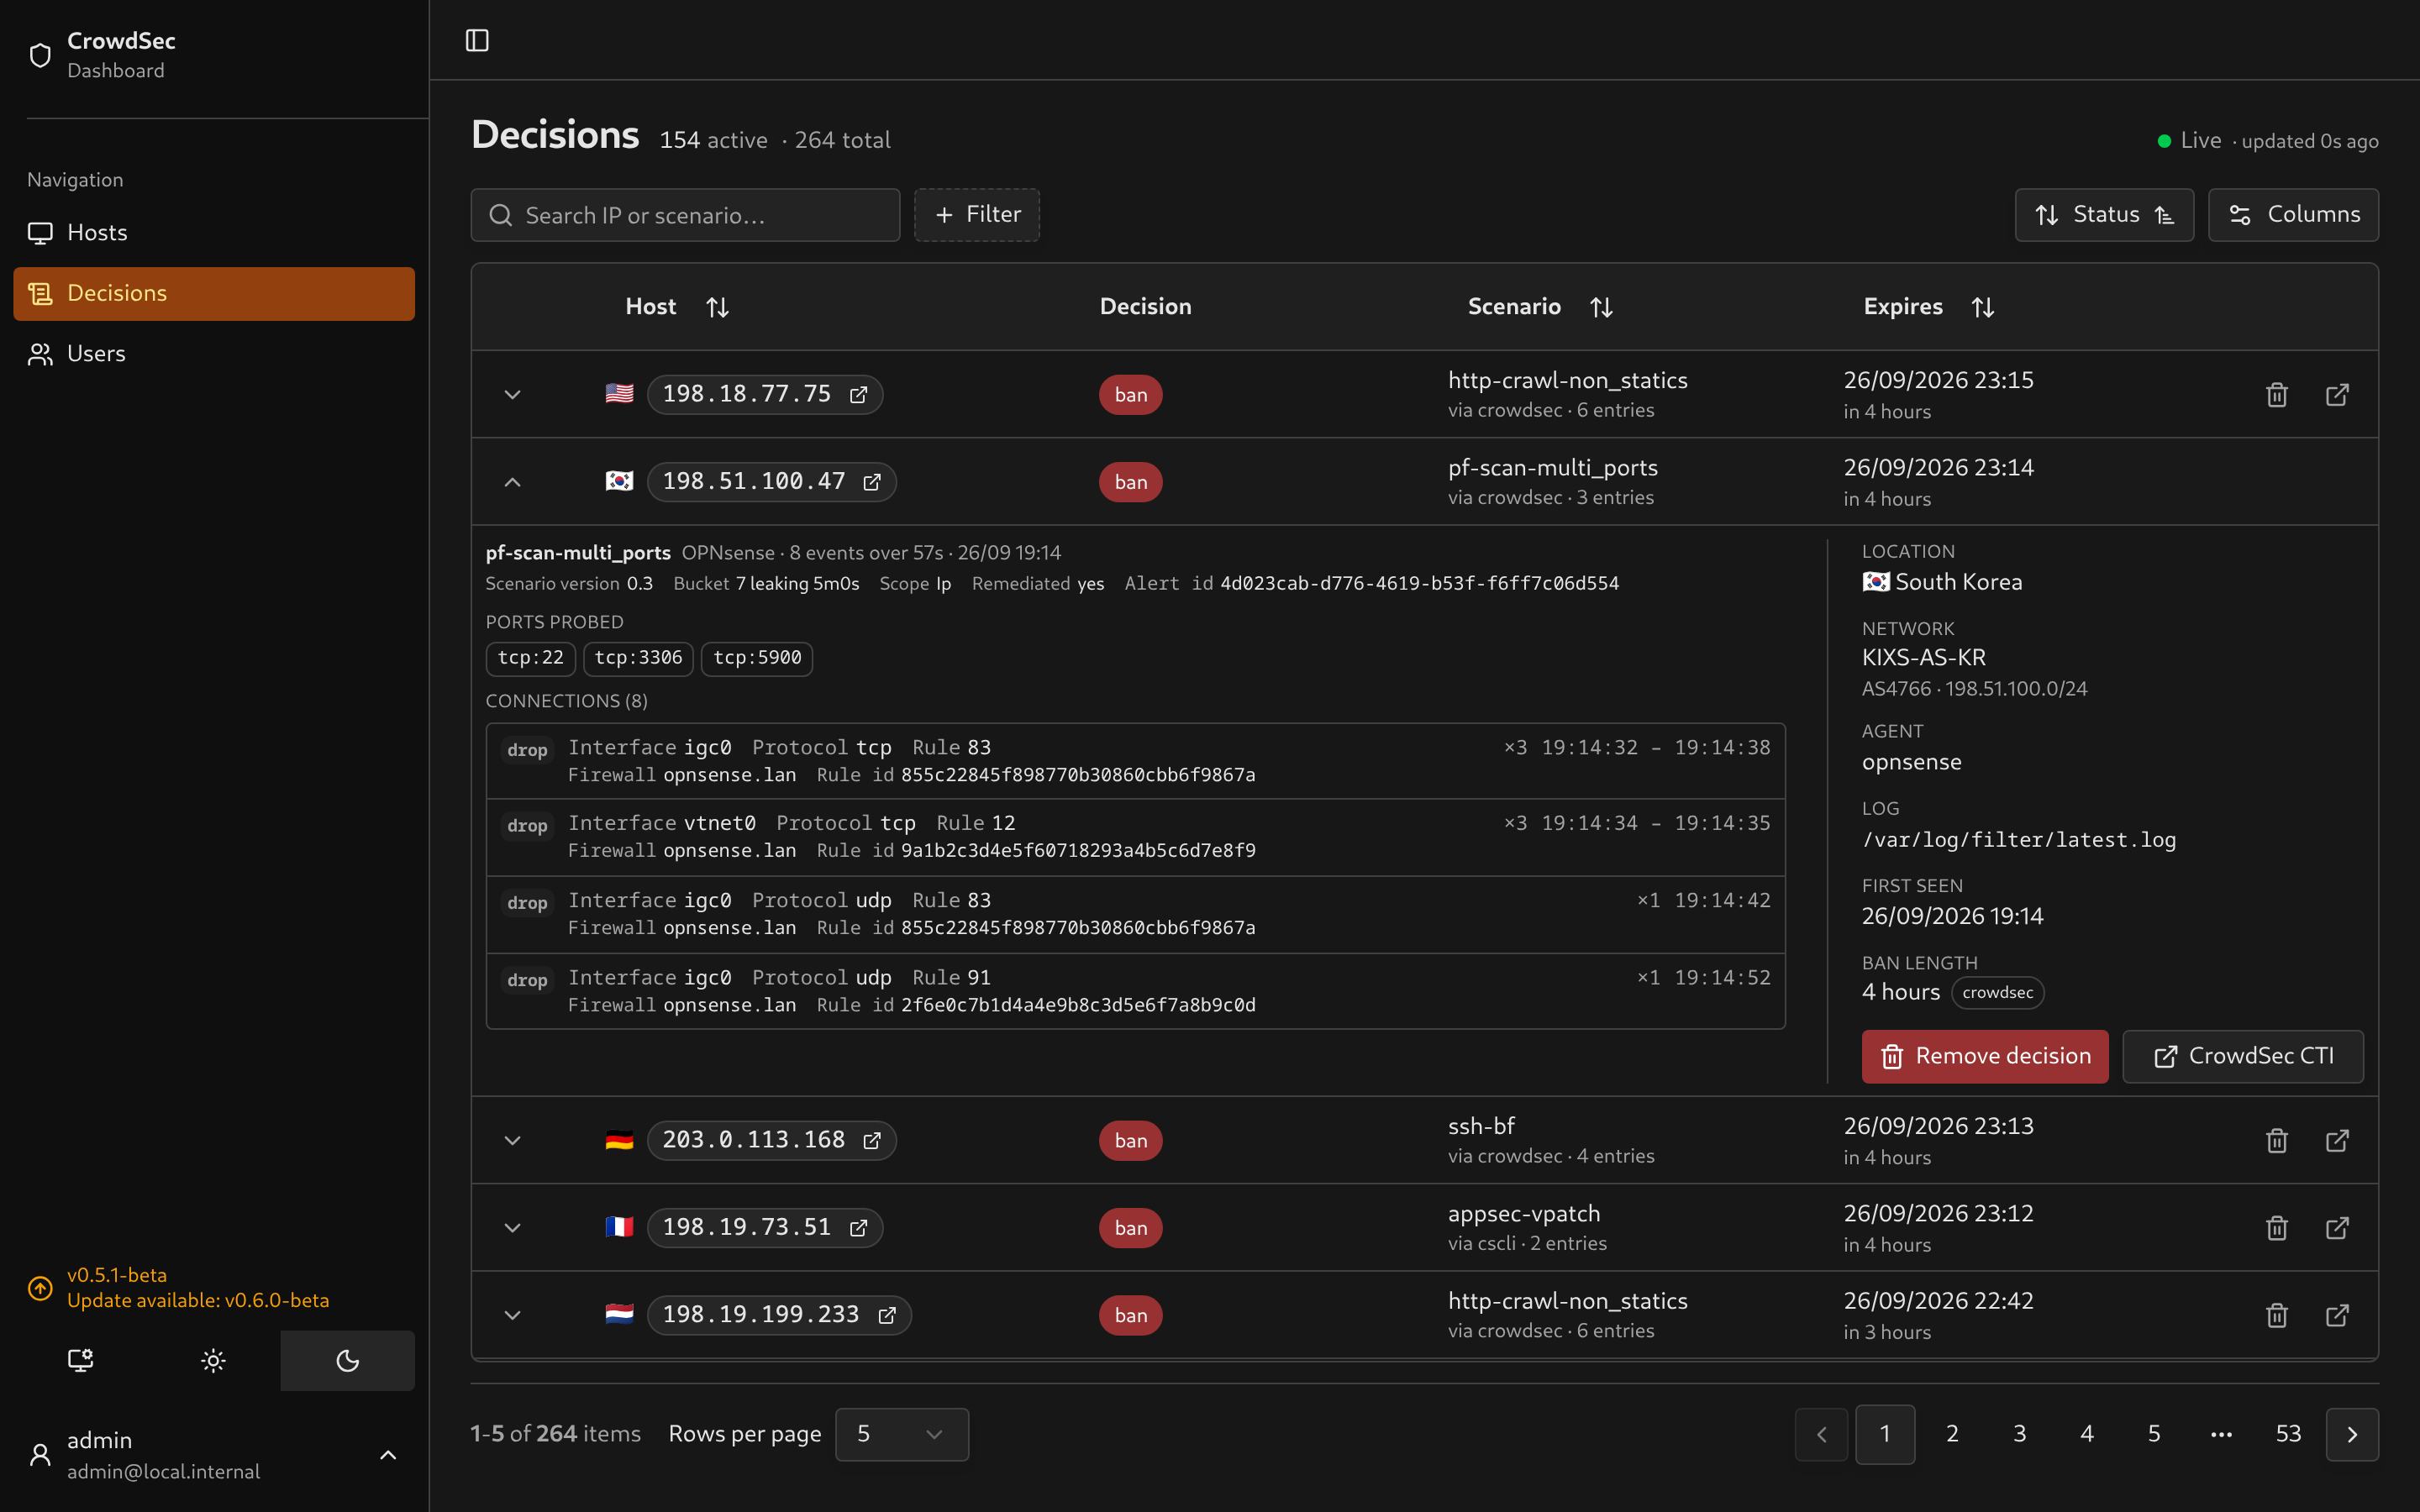
Task: Open the admin user menu
Action: pos(214,1454)
